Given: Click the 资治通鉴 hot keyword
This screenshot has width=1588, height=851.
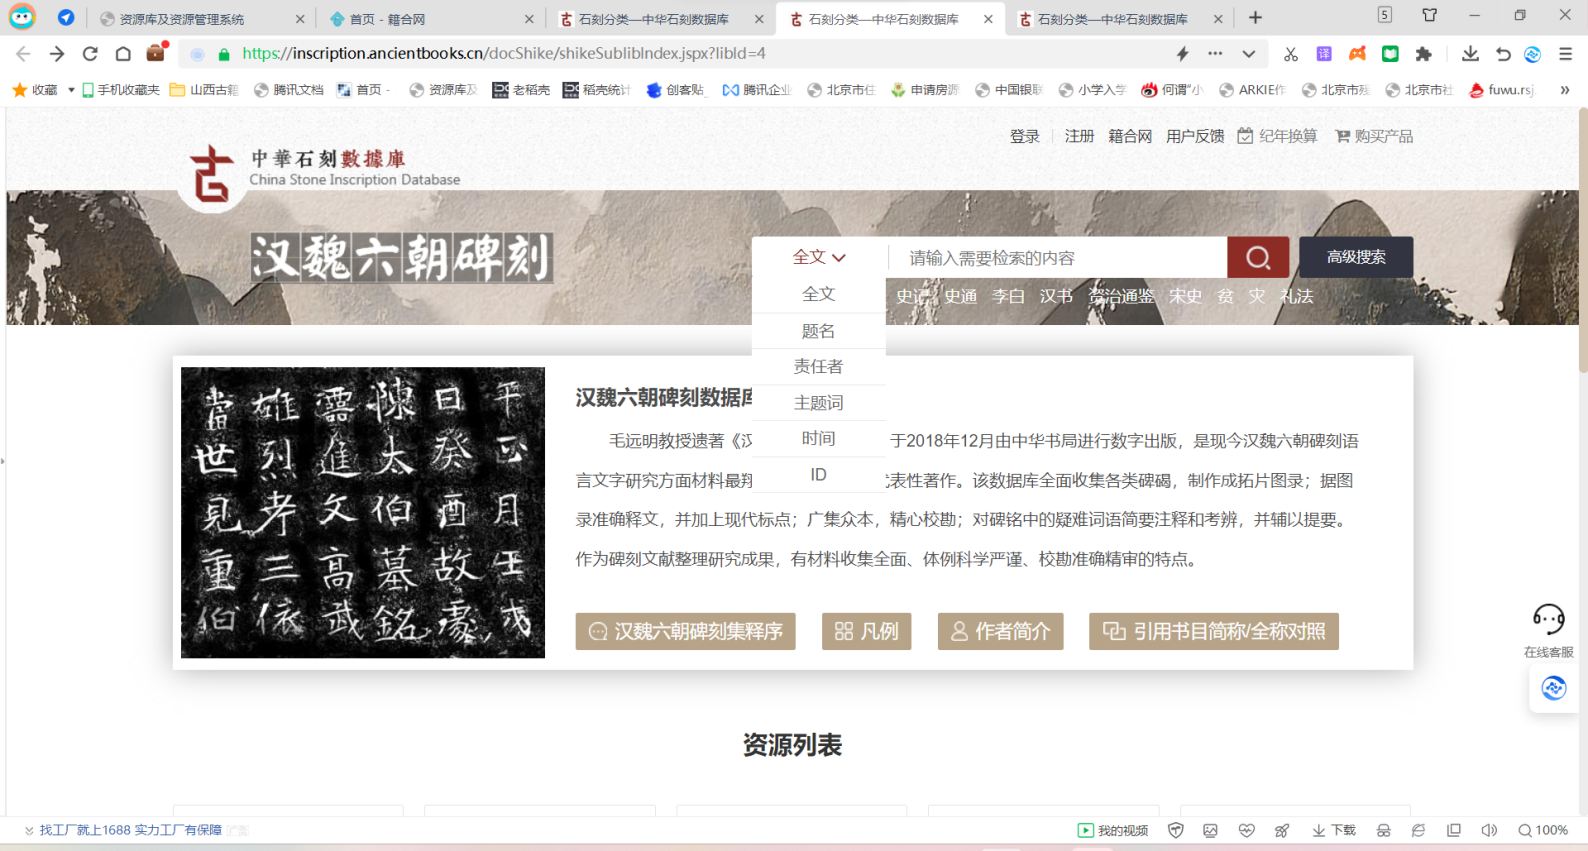Looking at the screenshot, I should (1121, 296).
